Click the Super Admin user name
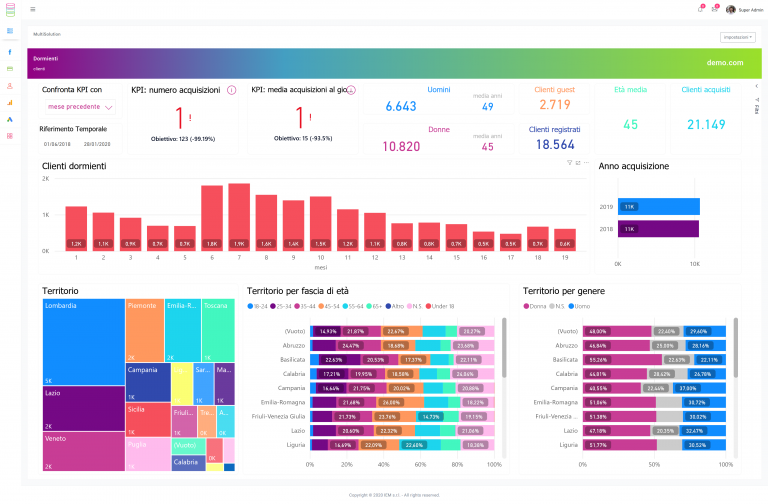The height and width of the screenshot is (504, 768). (750, 10)
